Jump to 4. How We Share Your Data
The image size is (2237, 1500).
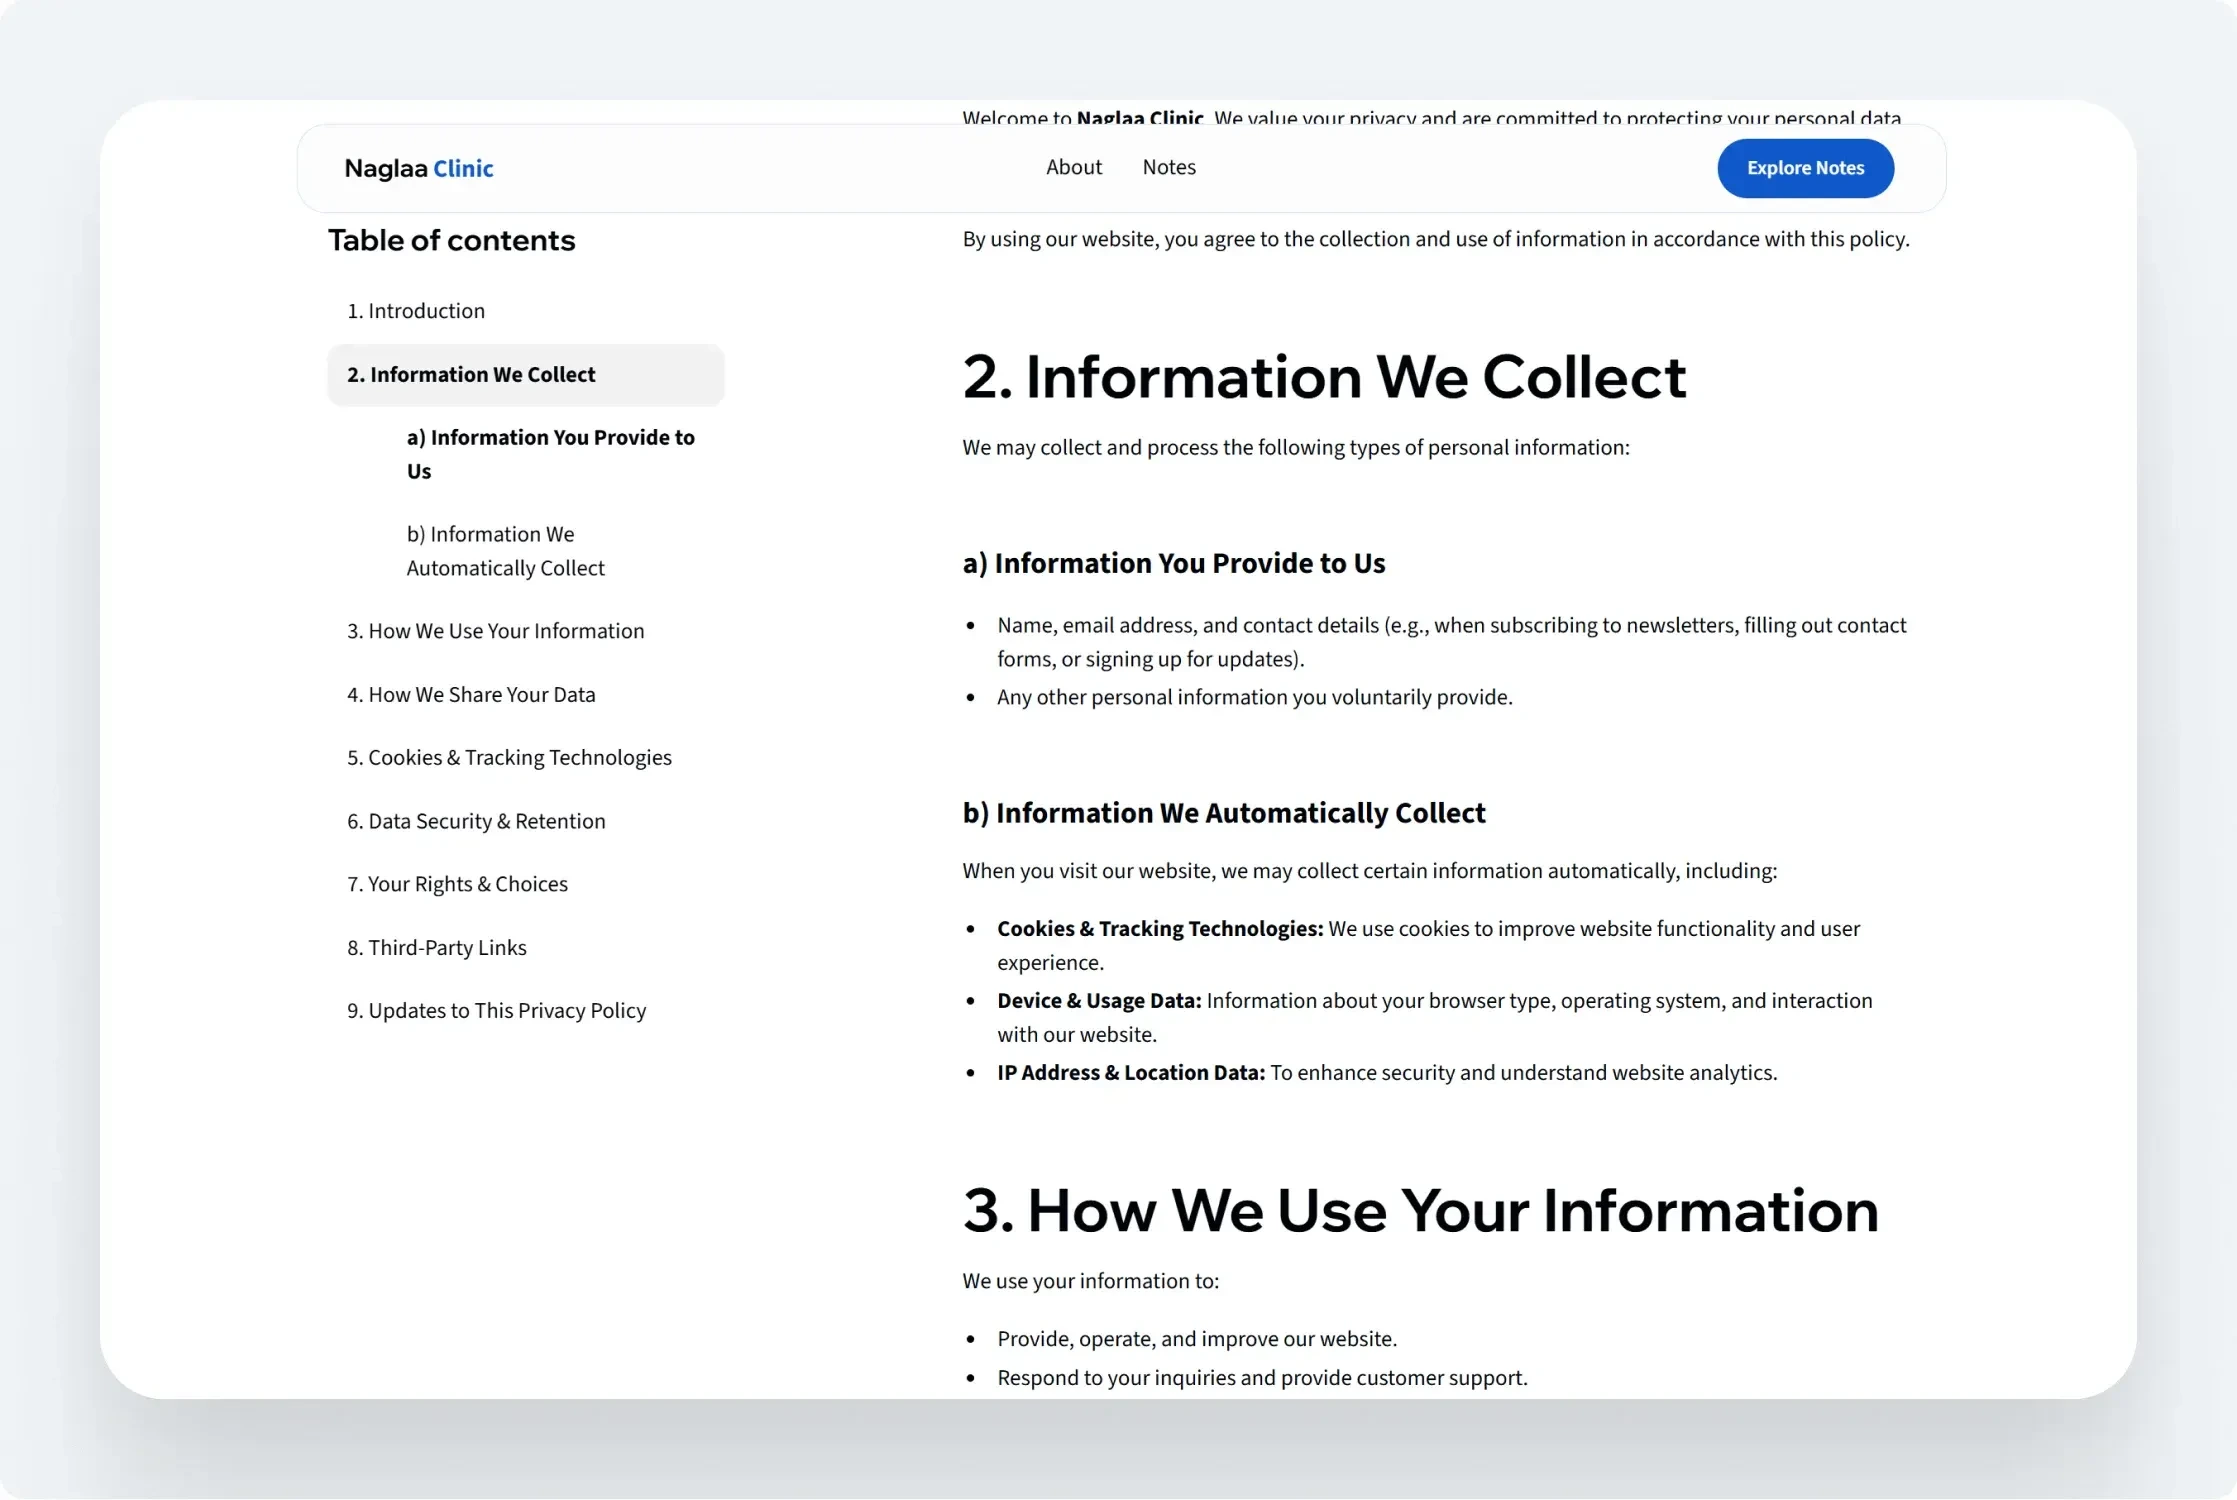point(470,695)
